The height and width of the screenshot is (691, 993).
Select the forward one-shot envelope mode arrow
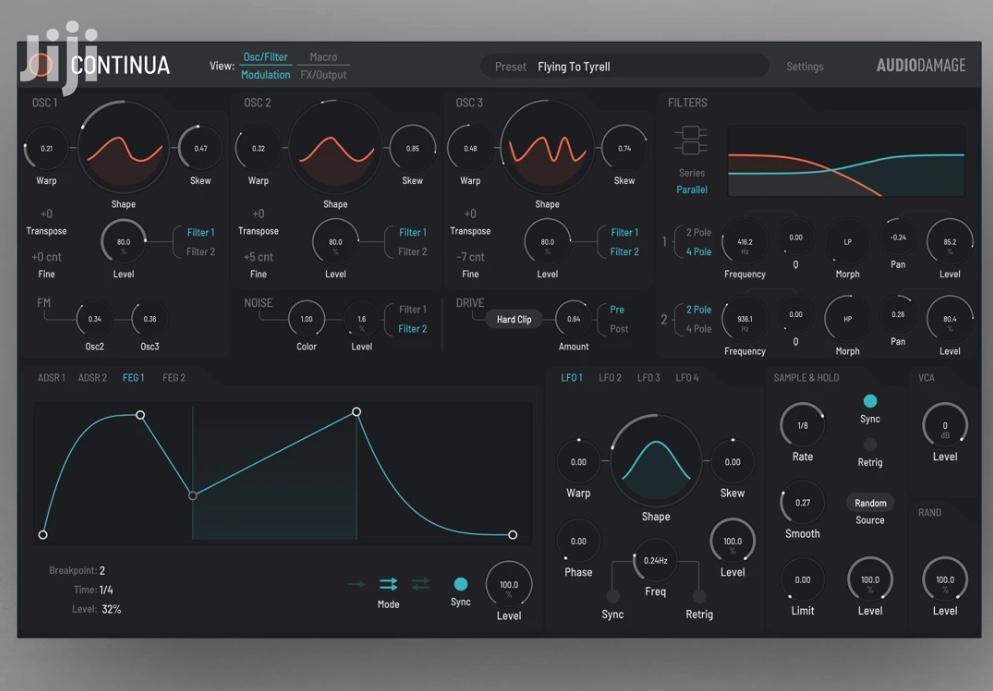(x=357, y=584)
